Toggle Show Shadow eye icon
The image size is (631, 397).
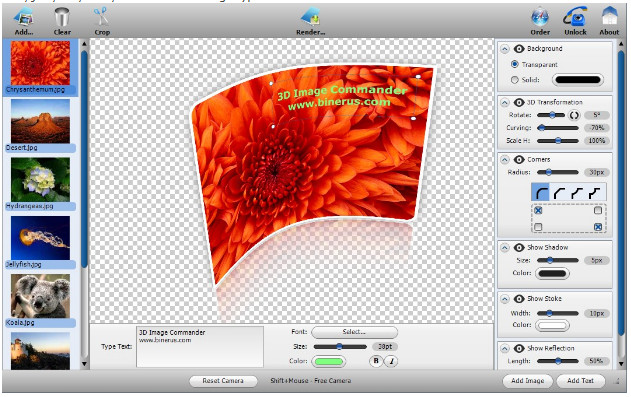(519, 248)
